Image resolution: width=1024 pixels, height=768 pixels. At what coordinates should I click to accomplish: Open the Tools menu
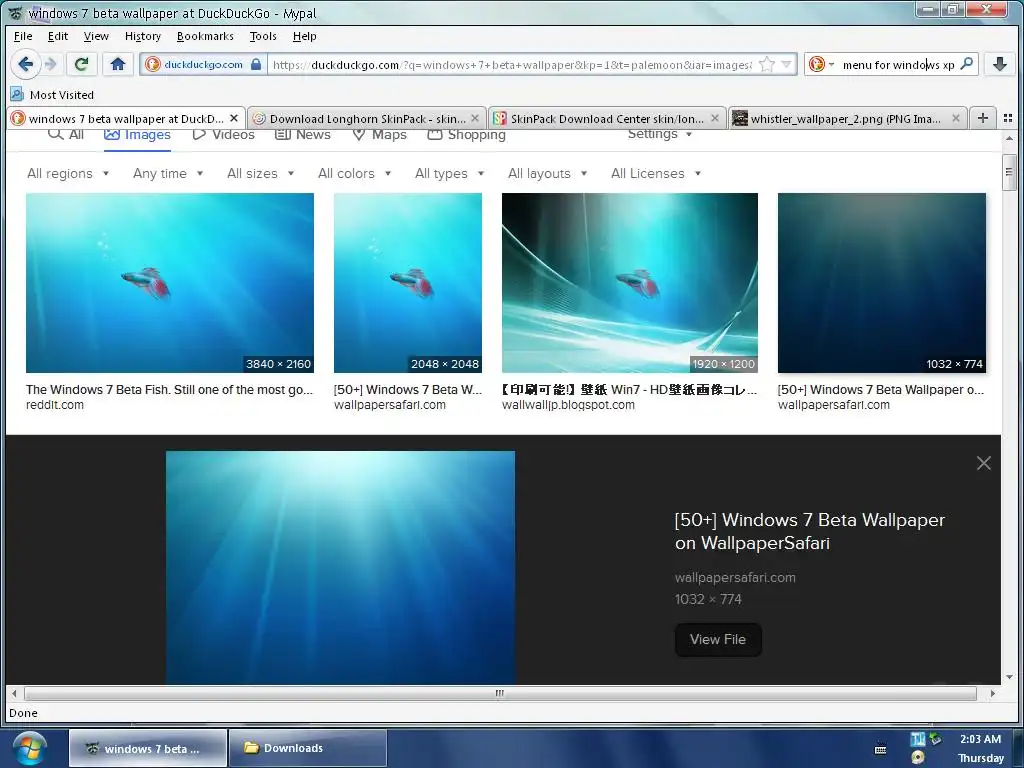pos(263,36)
